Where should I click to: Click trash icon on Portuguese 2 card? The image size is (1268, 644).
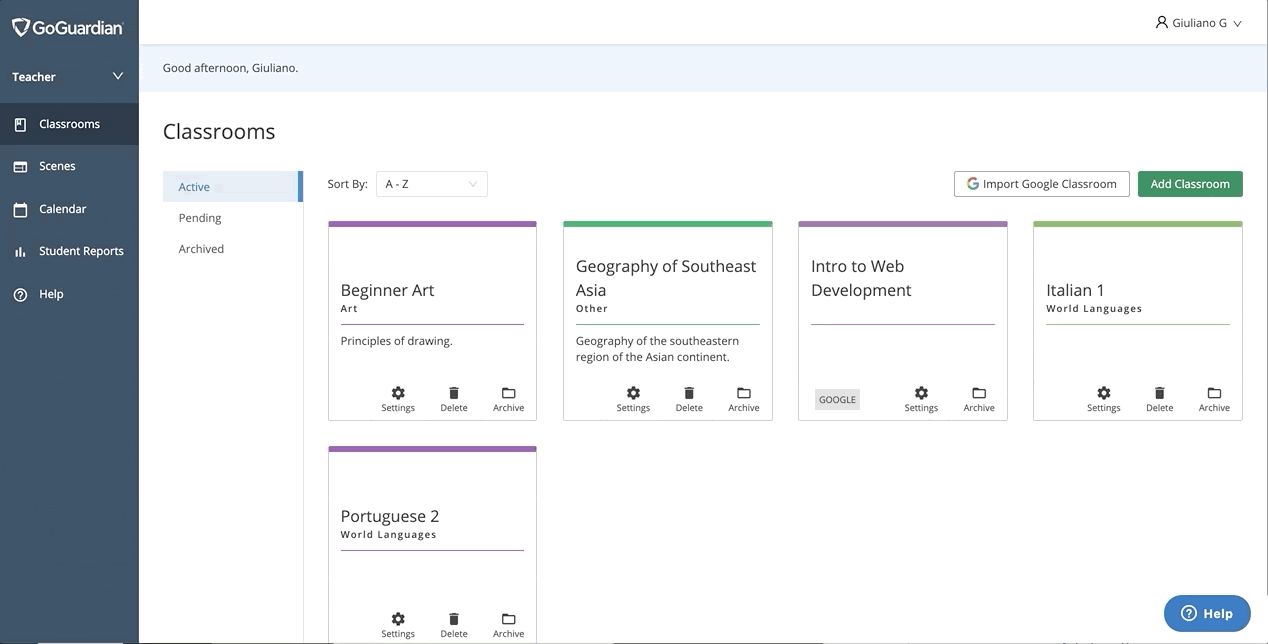point(454,624)
